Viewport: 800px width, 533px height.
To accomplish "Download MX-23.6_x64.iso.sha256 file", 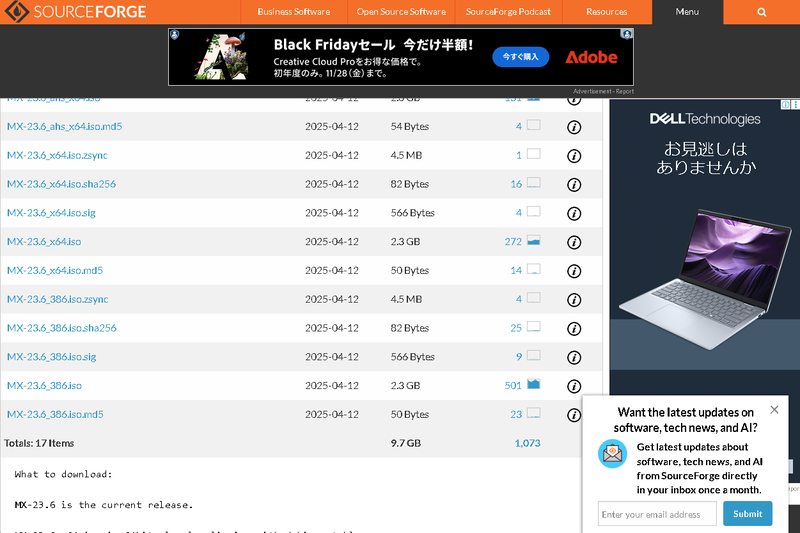I will click(61, 184).
